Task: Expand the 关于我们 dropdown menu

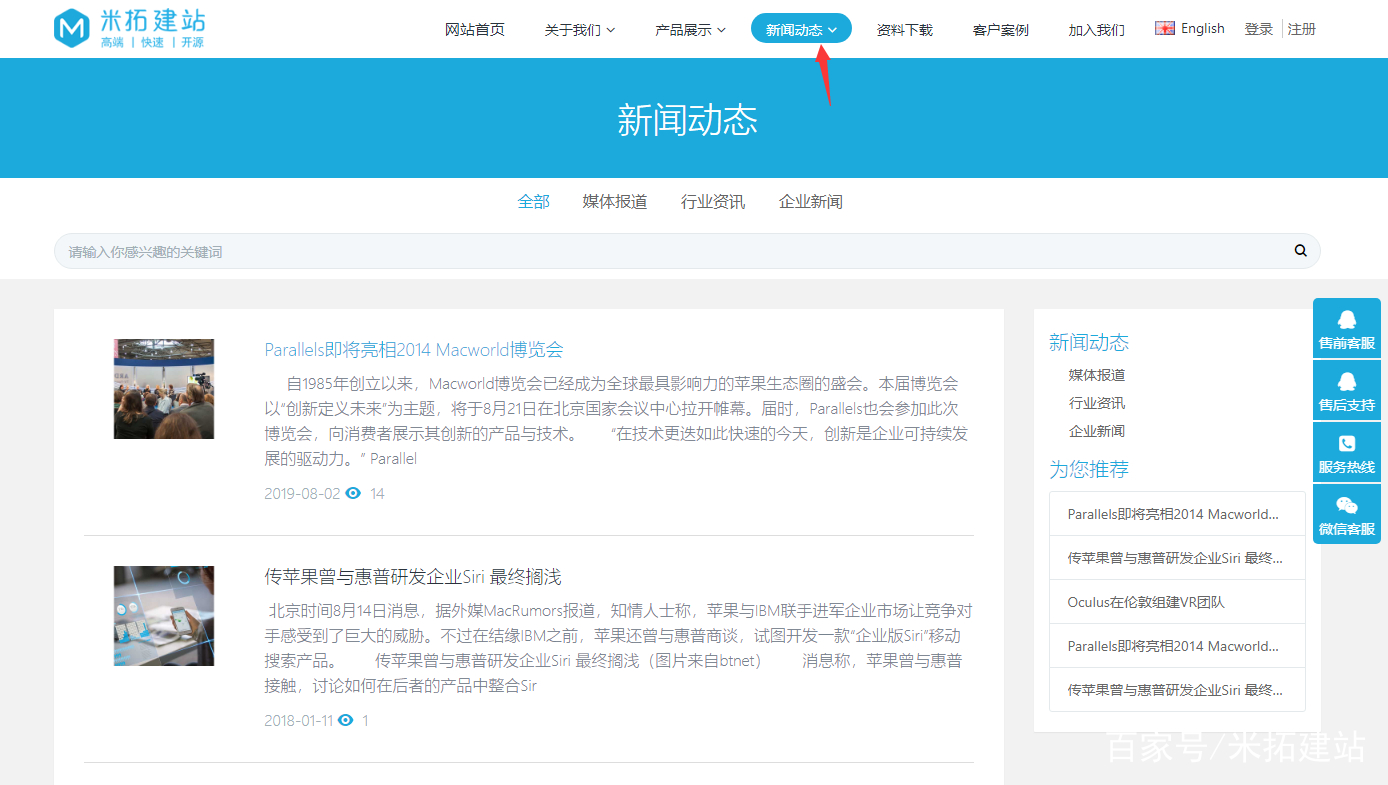Action: click(580, 30)
